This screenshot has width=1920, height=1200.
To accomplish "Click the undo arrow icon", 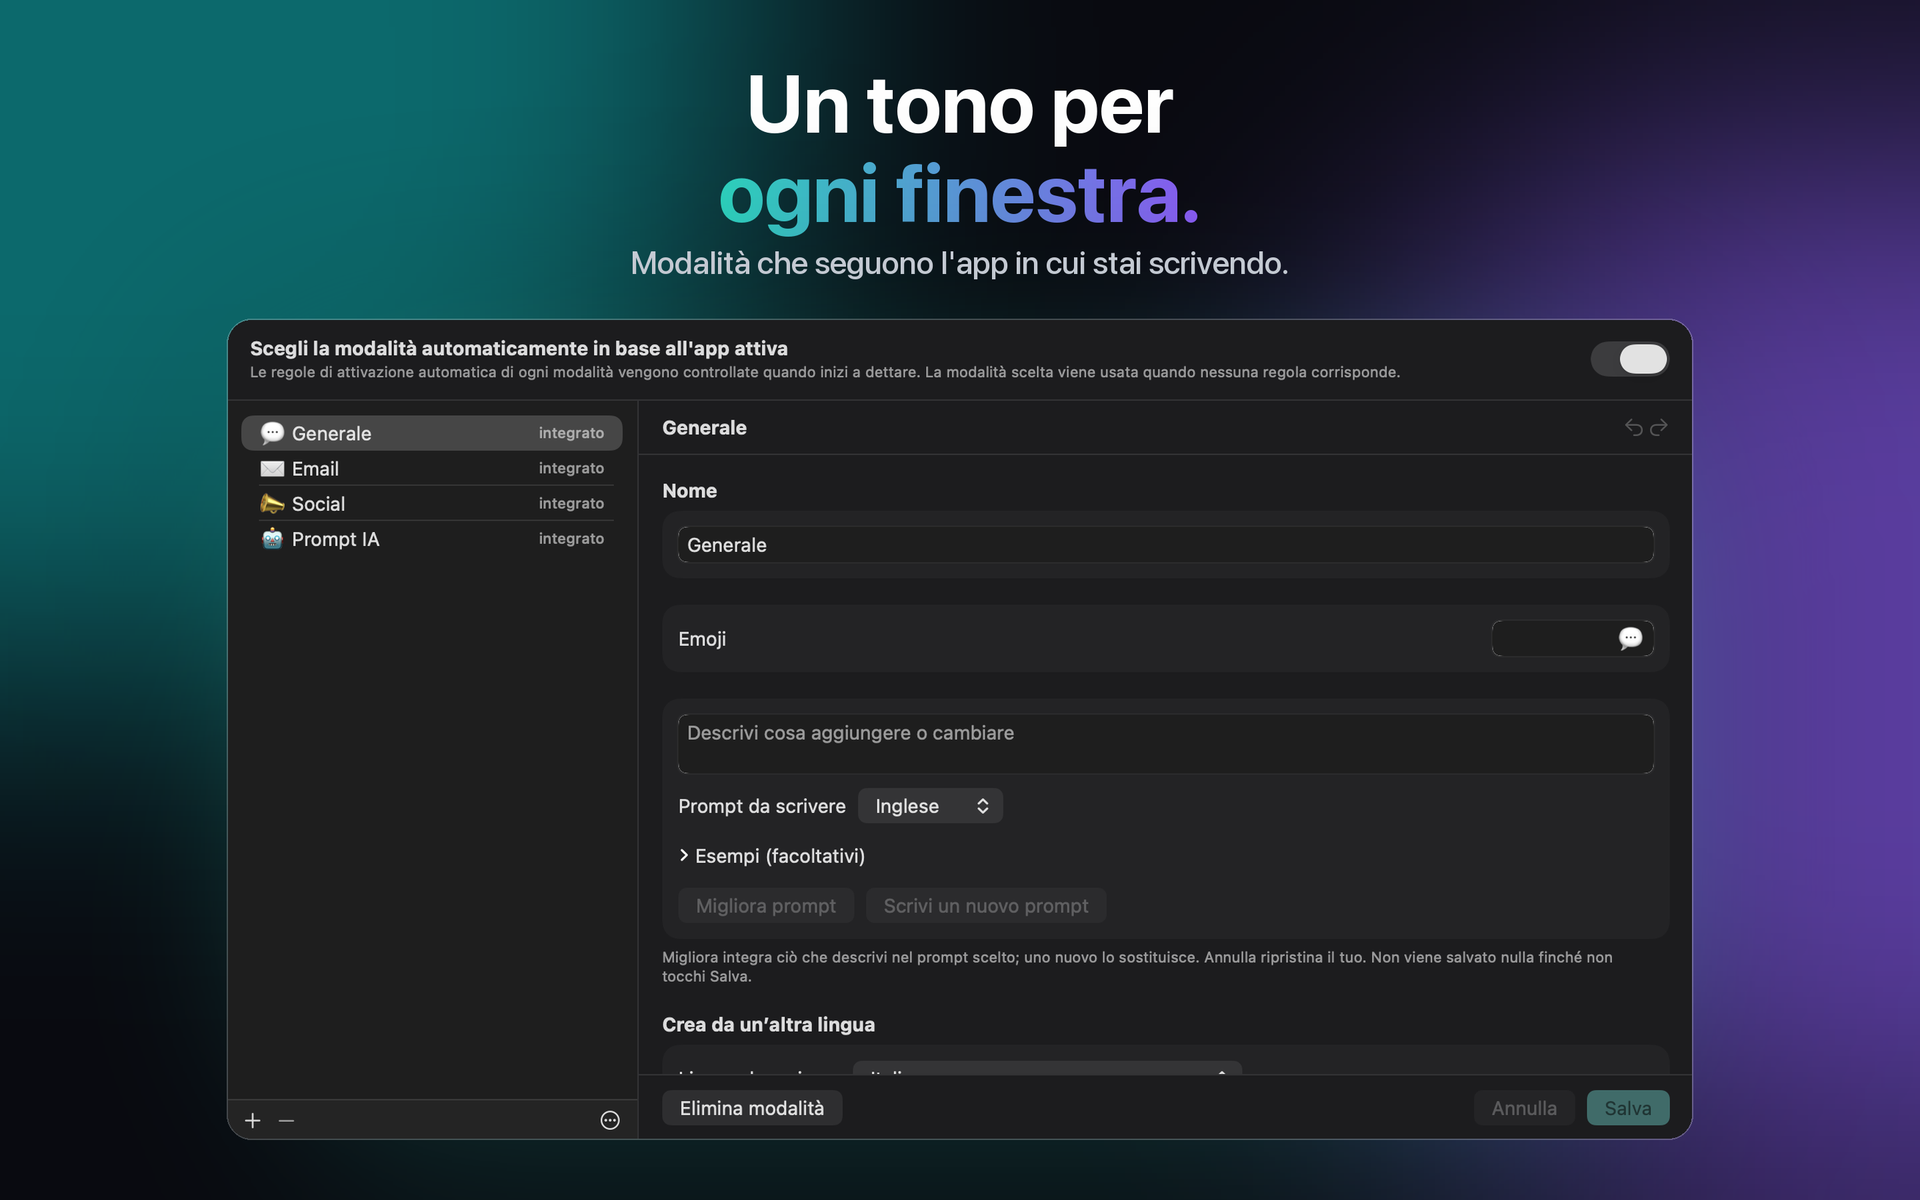I will pos(1634,428).
